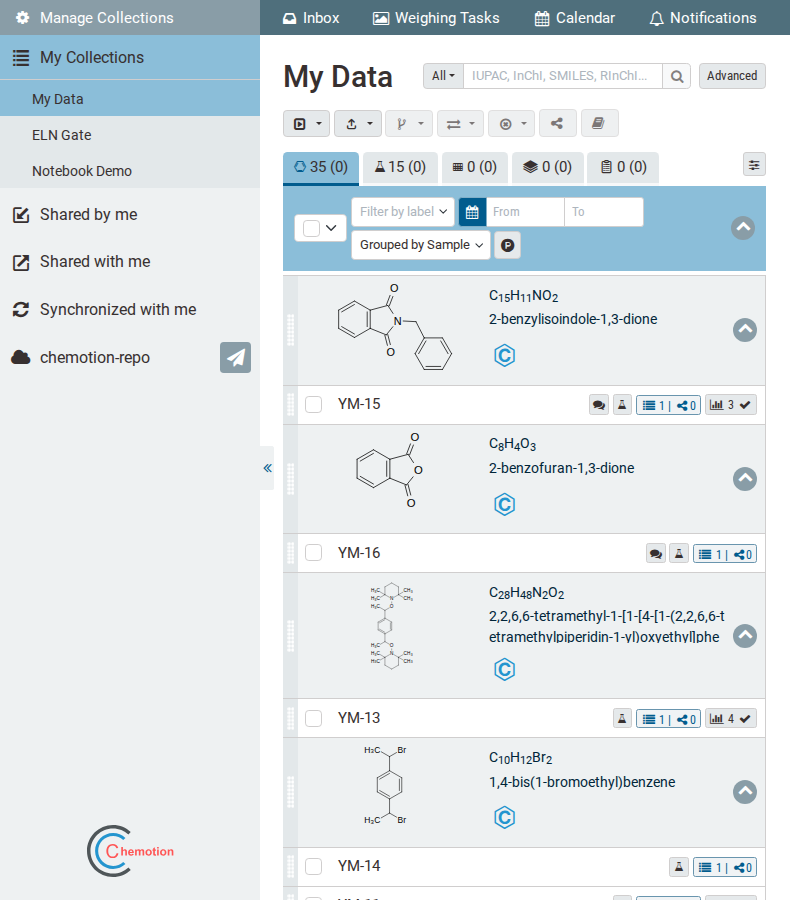Screen dimensions: 790x900
Task: Collapse the sidebar with double-chevron arrow
Action: coord(267,468)
